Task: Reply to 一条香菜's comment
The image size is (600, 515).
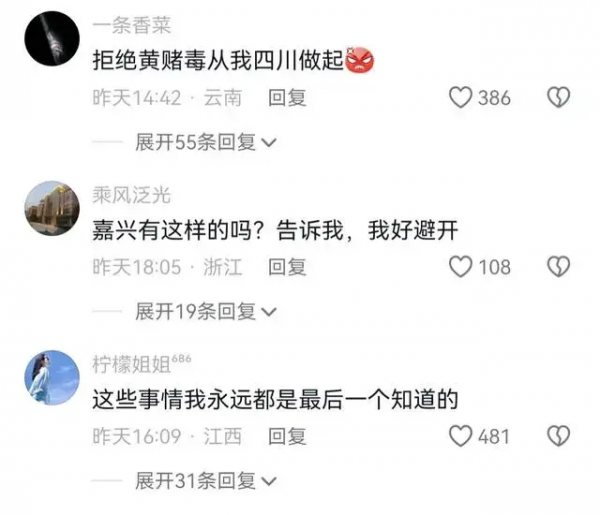Action: 287,98
